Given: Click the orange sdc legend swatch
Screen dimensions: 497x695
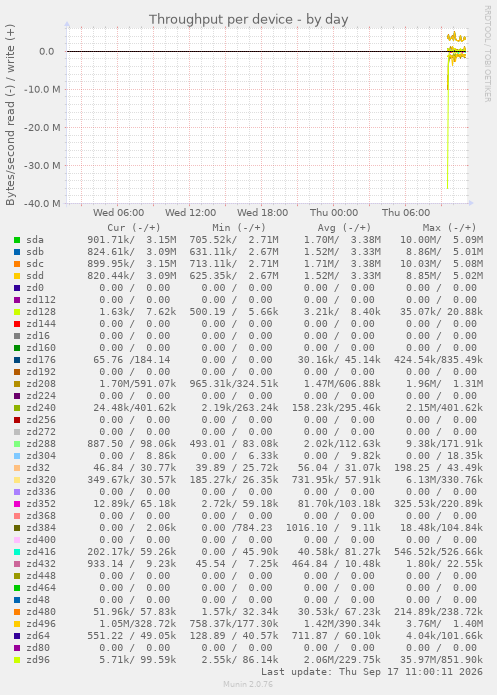Looking at the screenshot, I should point(17,264).
